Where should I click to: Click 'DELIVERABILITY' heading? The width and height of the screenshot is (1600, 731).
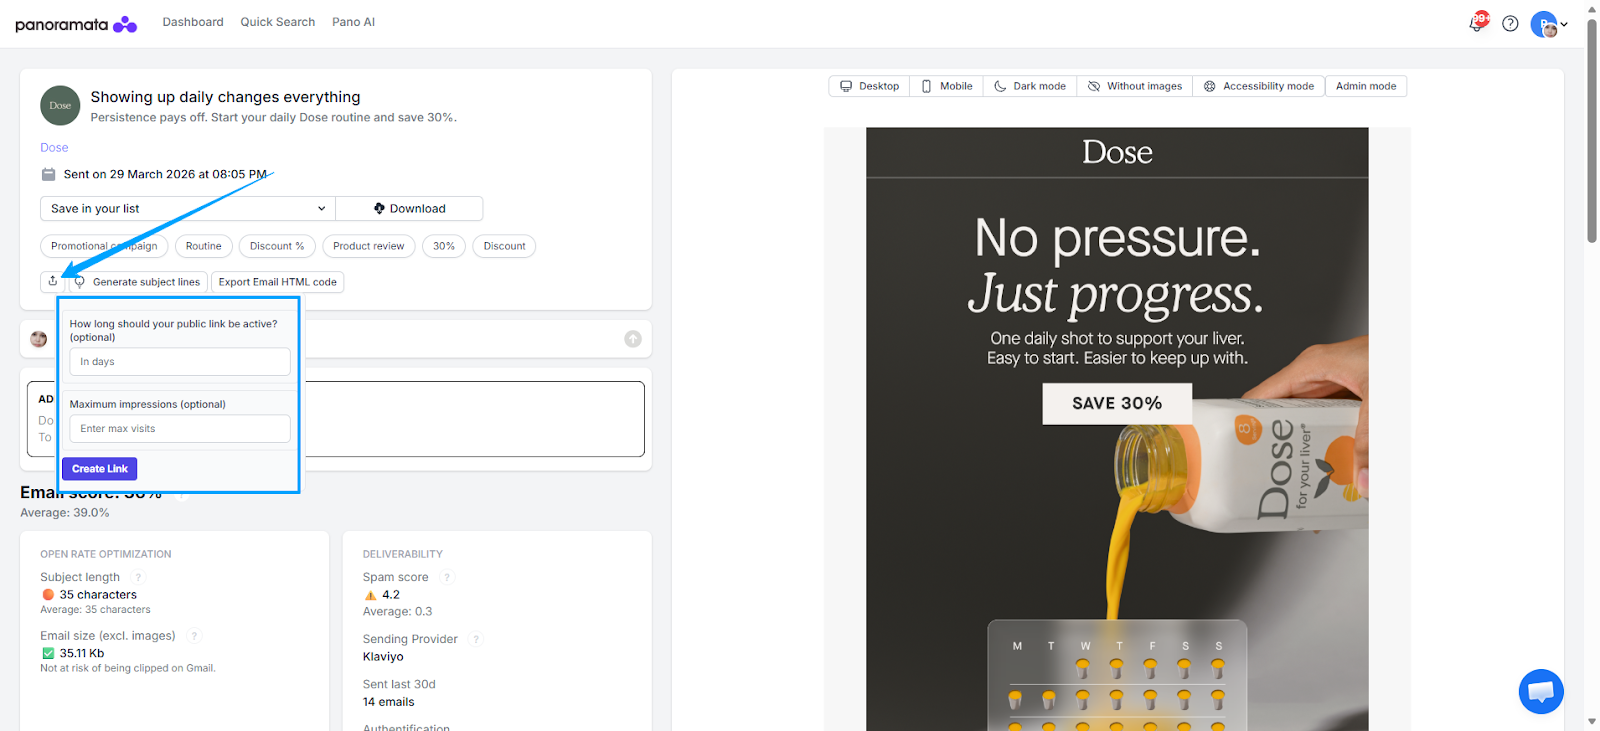[402, 554]
